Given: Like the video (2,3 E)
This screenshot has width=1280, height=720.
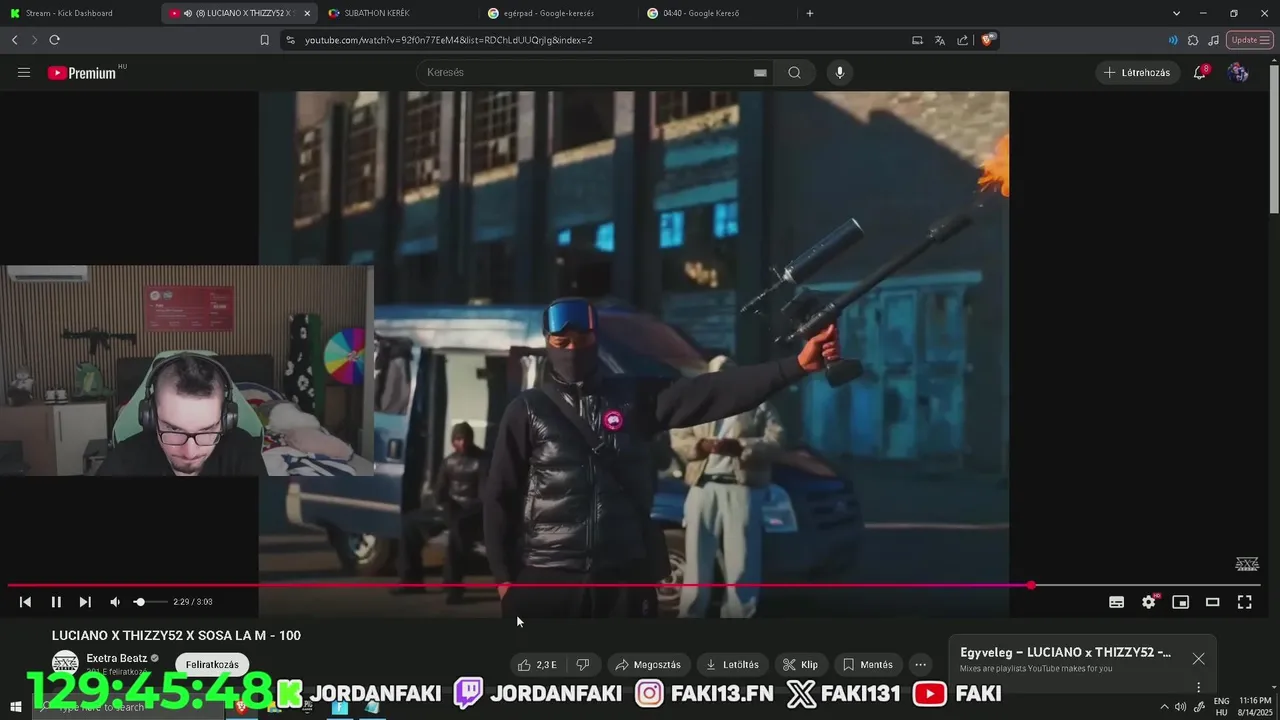Looking at the screenshot, I should 536,664.
